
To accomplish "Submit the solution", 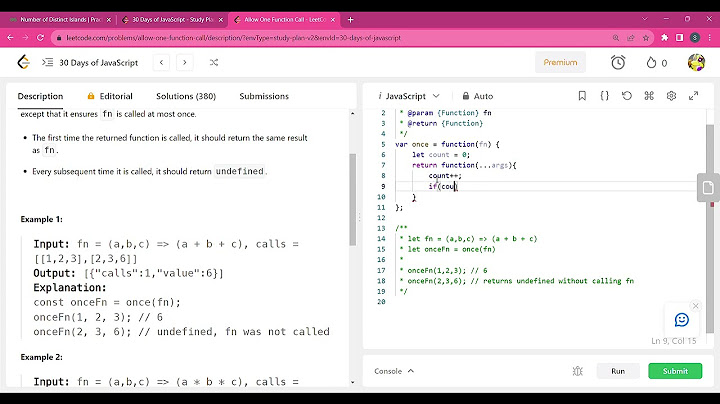I will tap(675, 371).
